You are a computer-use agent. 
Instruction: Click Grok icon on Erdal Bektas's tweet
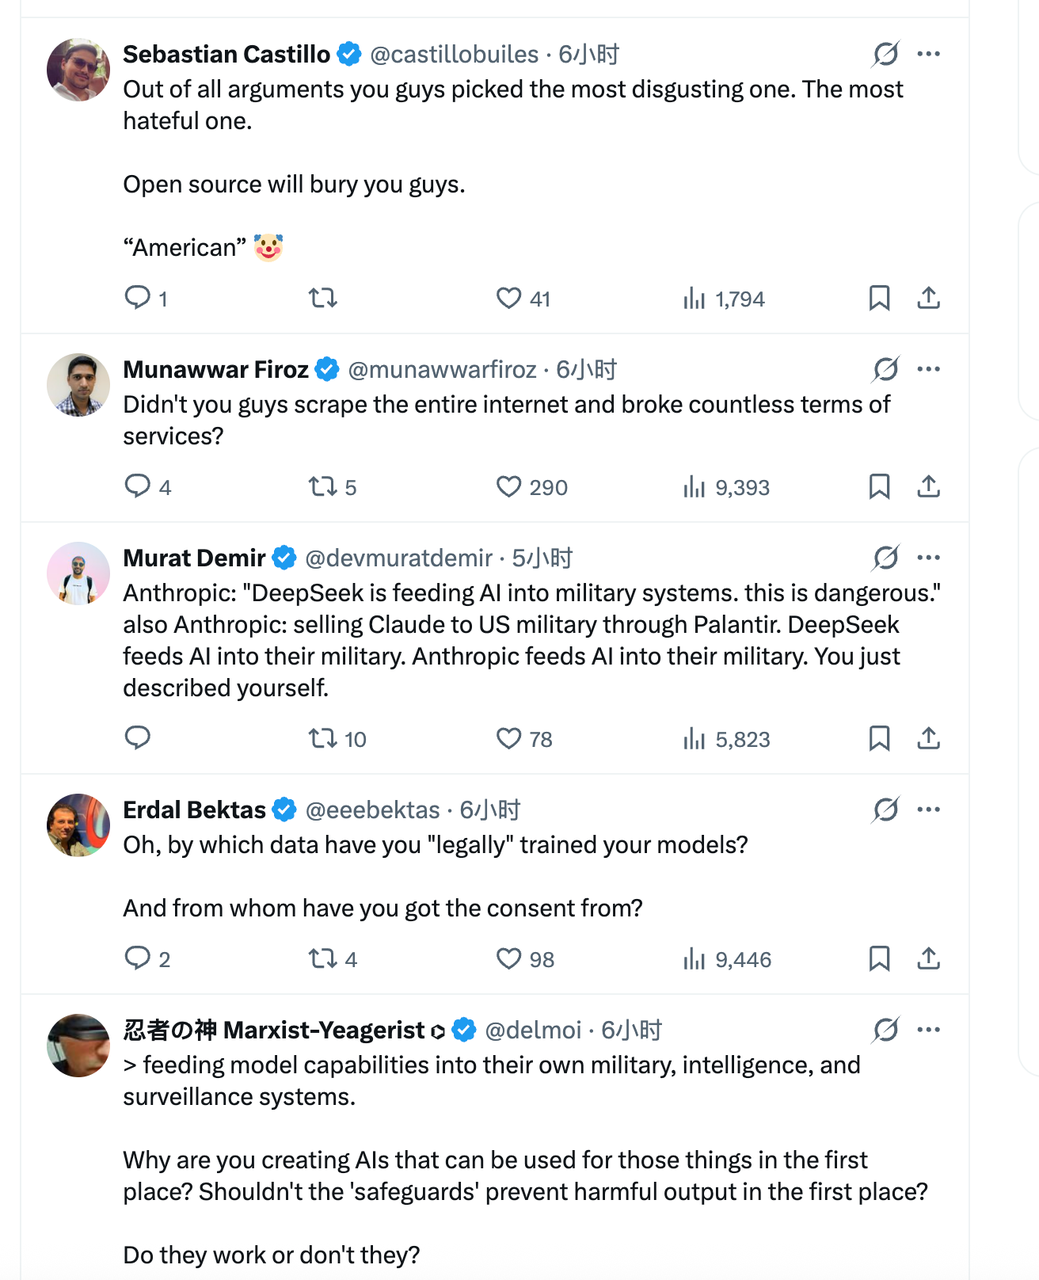tap(885, 809)
